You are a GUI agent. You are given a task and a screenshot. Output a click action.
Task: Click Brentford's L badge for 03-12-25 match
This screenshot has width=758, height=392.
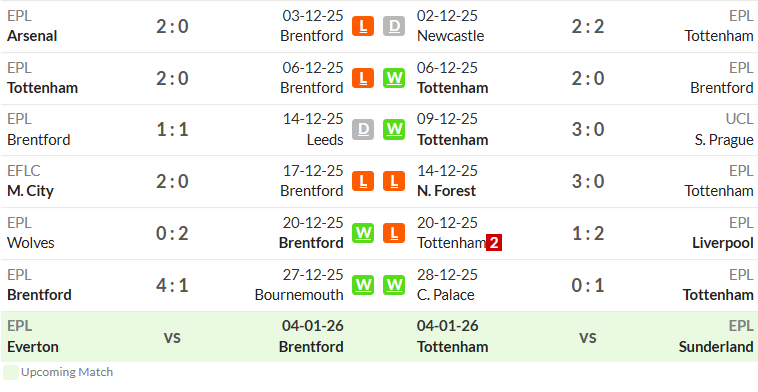coord(363,26)
